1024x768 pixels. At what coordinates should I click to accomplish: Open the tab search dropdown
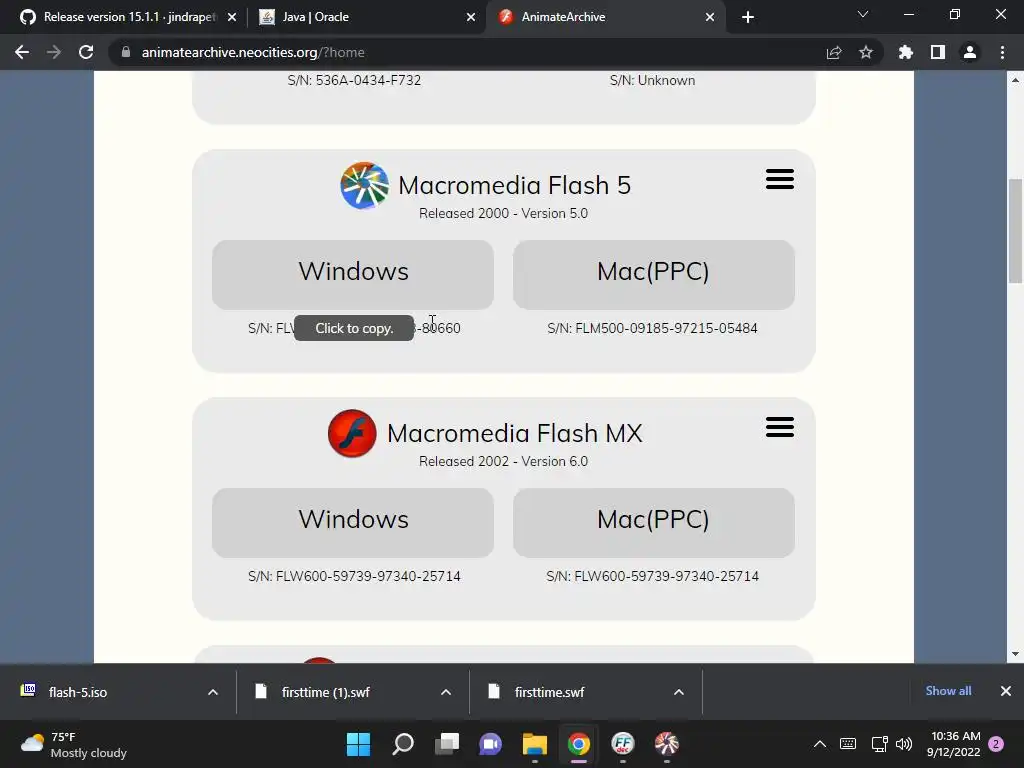point(863,14)
